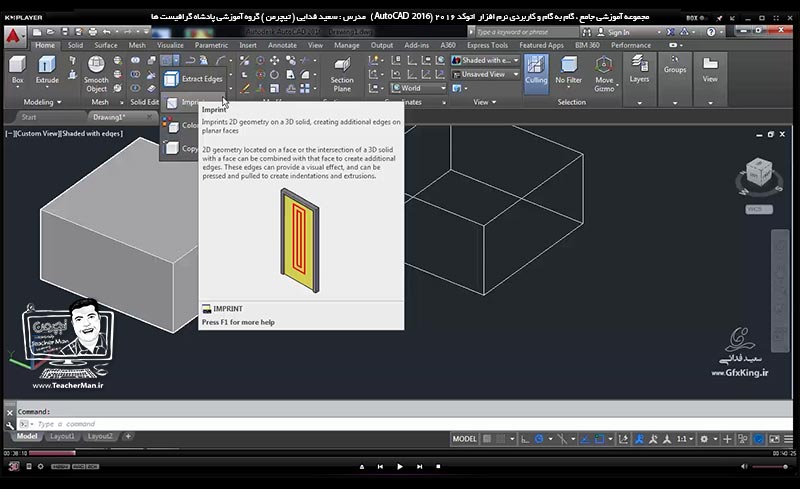Expand the Mesh panel dialog arrow
This screenshot has width=800, height=489.
[x=121, y=103]
